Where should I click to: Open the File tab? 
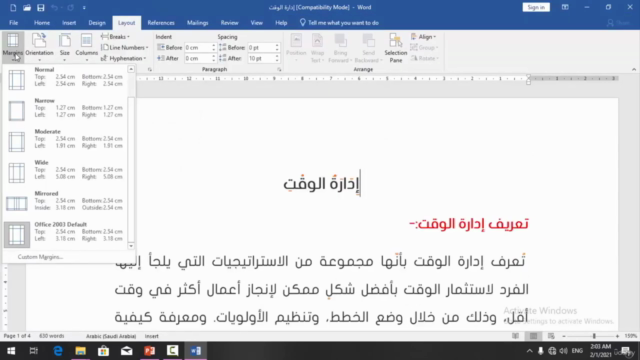tap(13, 23)
